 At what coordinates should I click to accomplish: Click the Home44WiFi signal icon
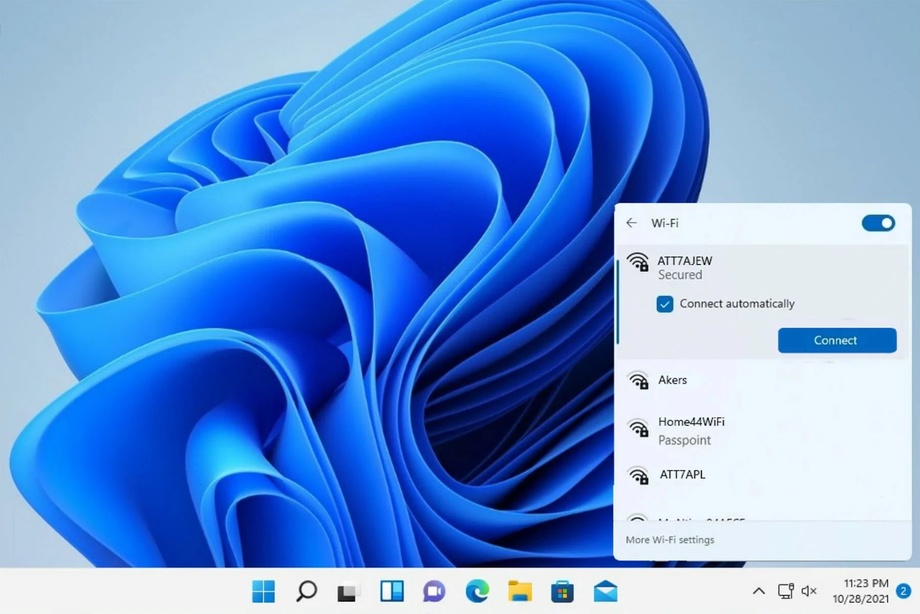(x=638, y=429)
